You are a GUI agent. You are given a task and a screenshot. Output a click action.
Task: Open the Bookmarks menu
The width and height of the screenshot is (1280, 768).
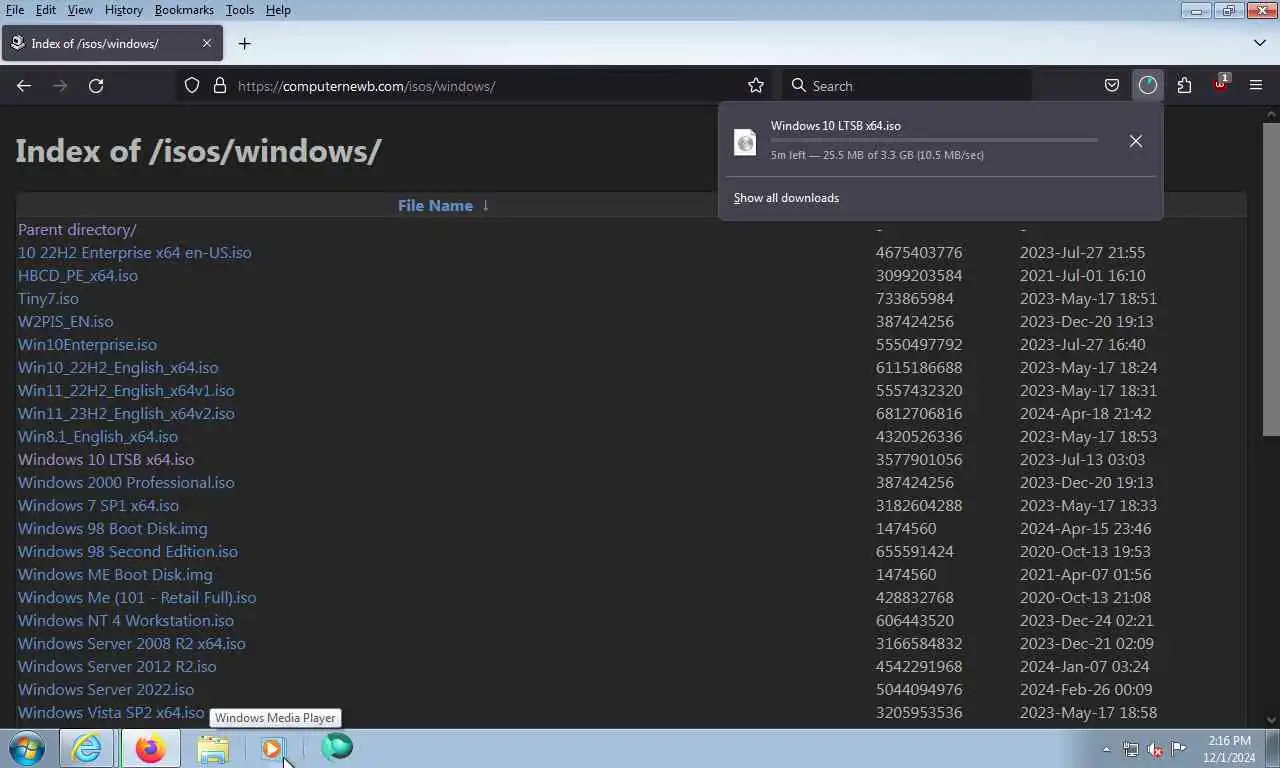[184, 10]
